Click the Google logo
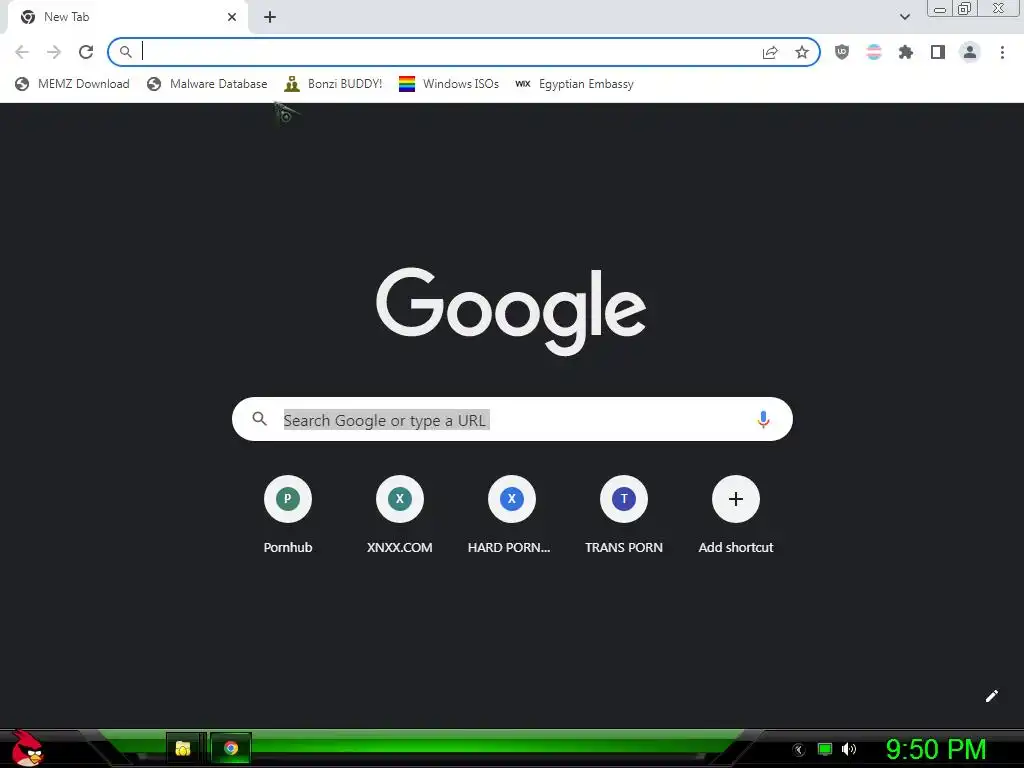 pos(511,311)
